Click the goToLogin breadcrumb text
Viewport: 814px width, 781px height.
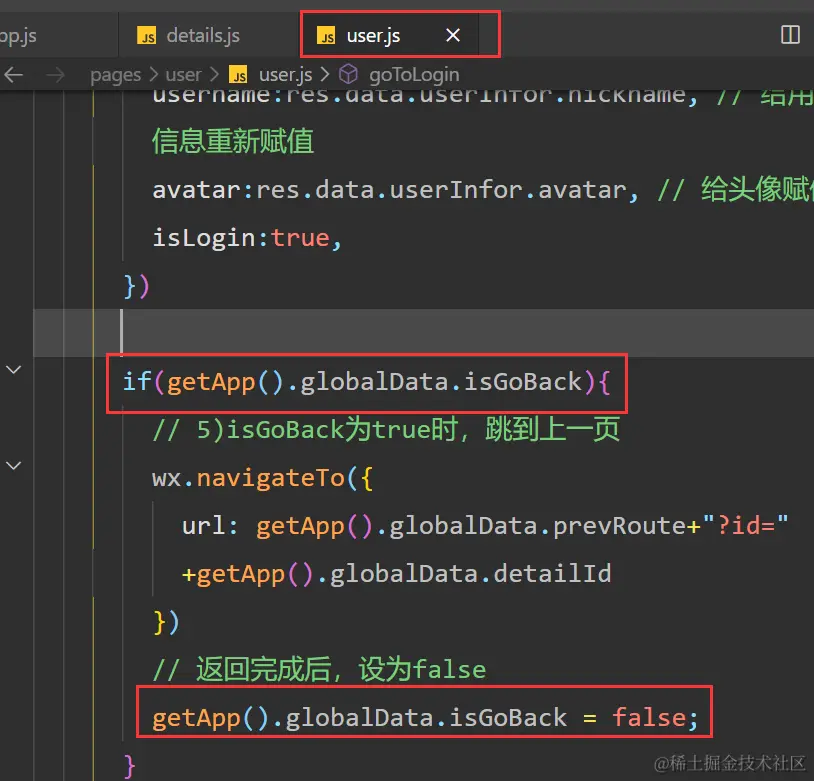click(414, 75)
